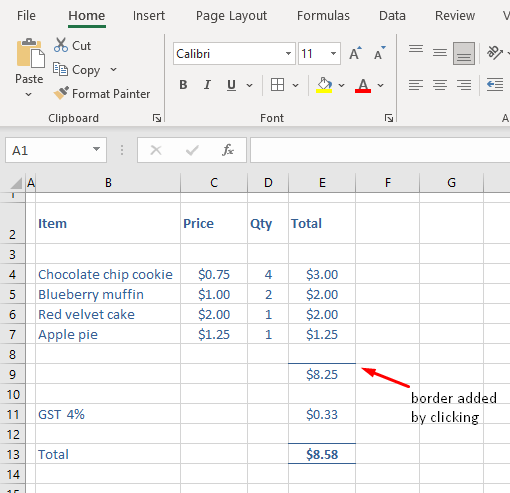This screenshot has height=493, width=510.
Task: Select the GST 4% cell
Action: click(x=108, y=414)
